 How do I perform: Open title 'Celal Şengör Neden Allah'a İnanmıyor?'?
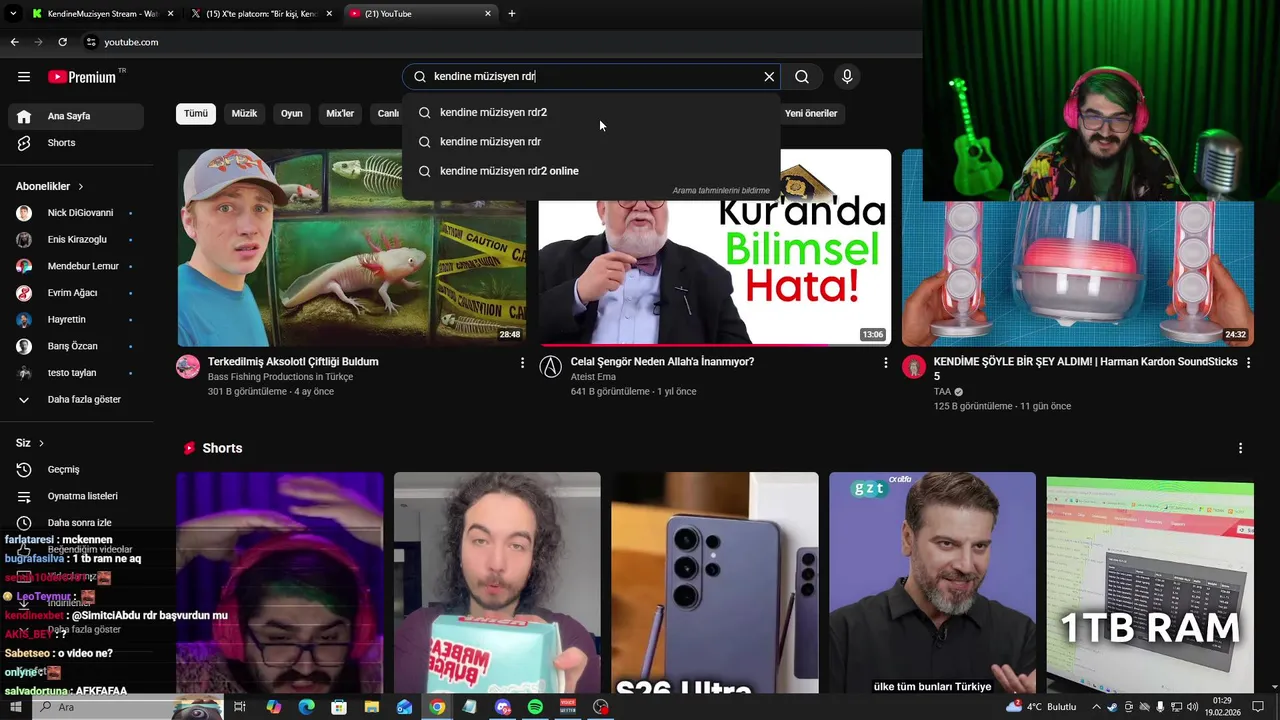662,362
